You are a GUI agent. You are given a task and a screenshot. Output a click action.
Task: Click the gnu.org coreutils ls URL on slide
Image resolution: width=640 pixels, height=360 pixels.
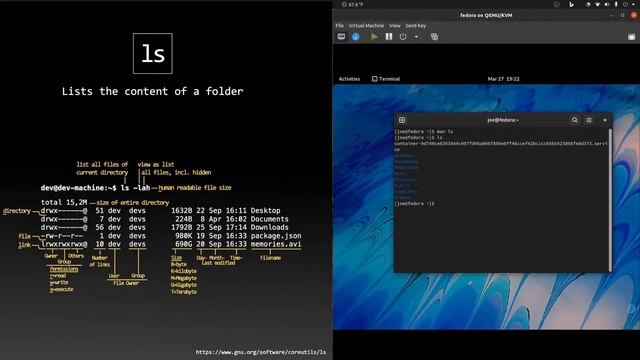(261, 352)
